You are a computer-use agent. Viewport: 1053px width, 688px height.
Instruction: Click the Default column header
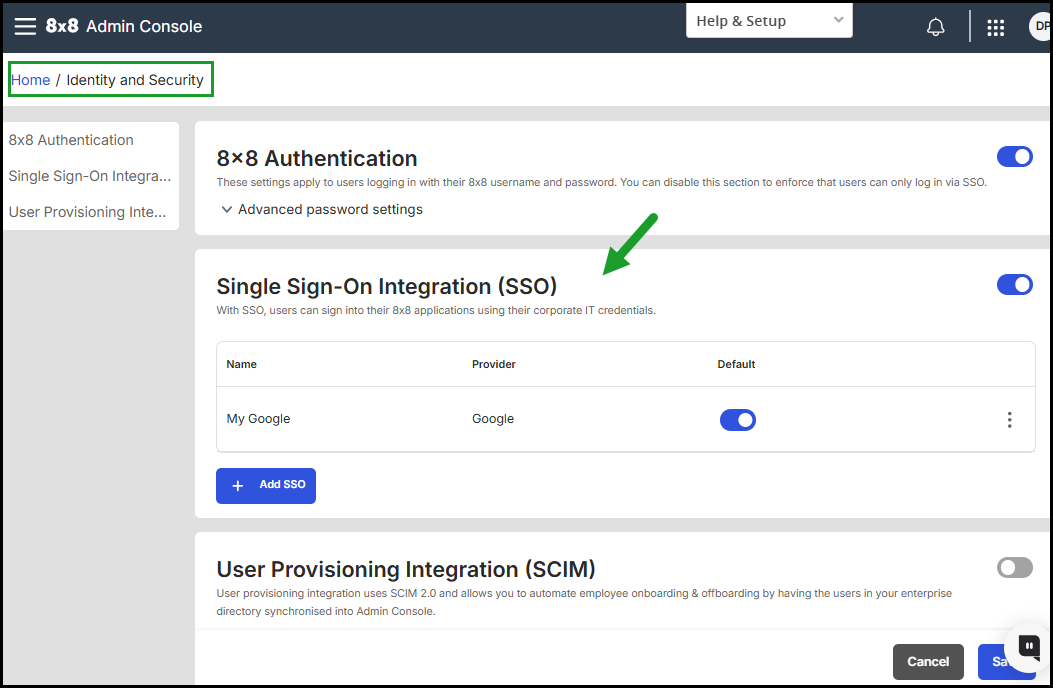pyautogui.click(x=736, y=364)
